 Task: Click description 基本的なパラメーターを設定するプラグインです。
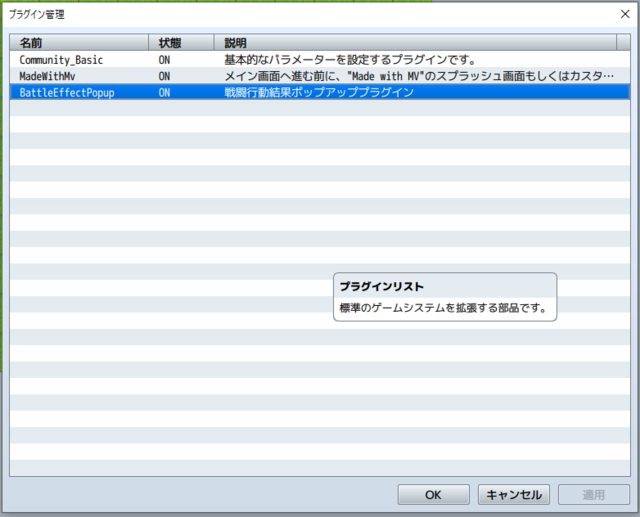click(x=350, y=60)
